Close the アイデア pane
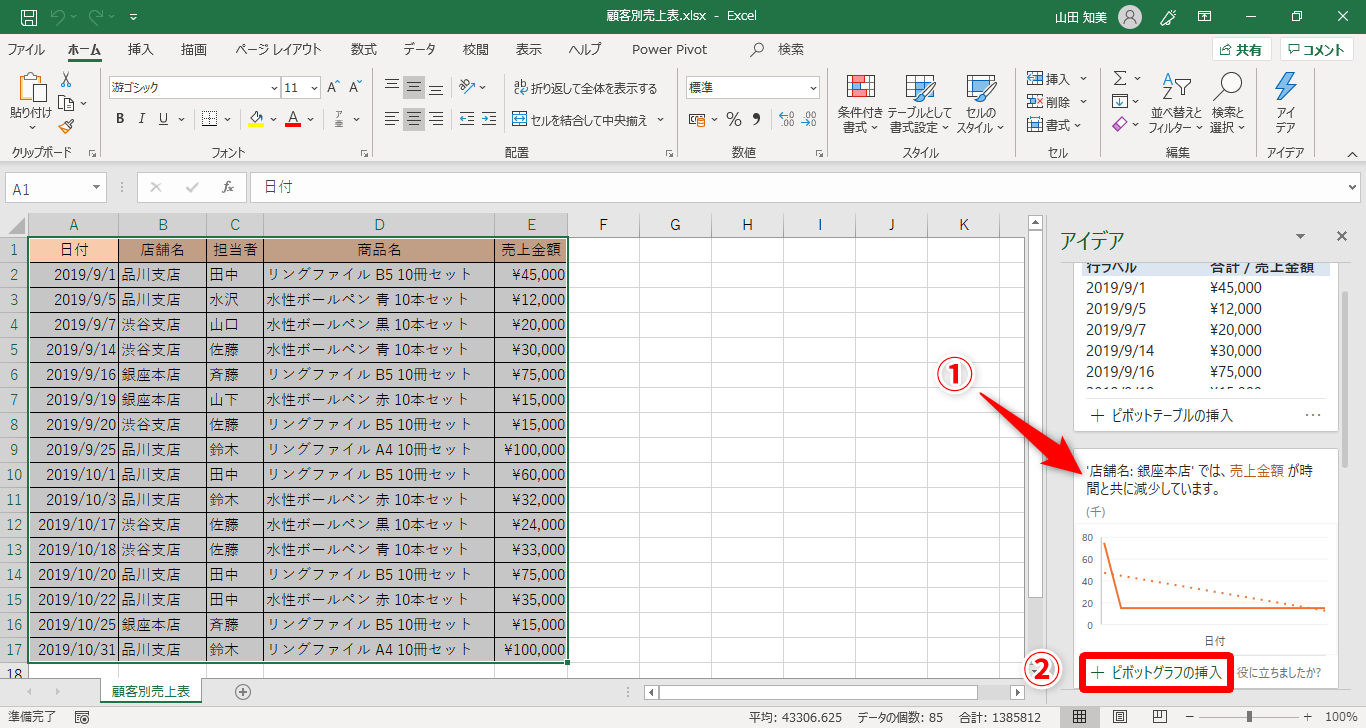 (x=1342, y=236)
